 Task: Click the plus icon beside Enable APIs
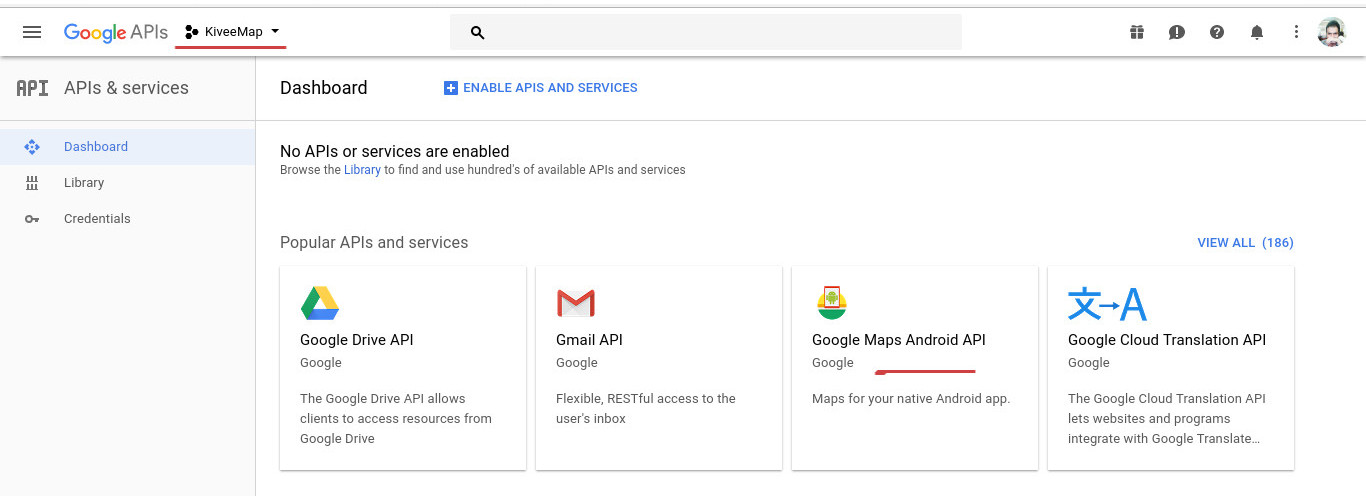pos(450,88)
